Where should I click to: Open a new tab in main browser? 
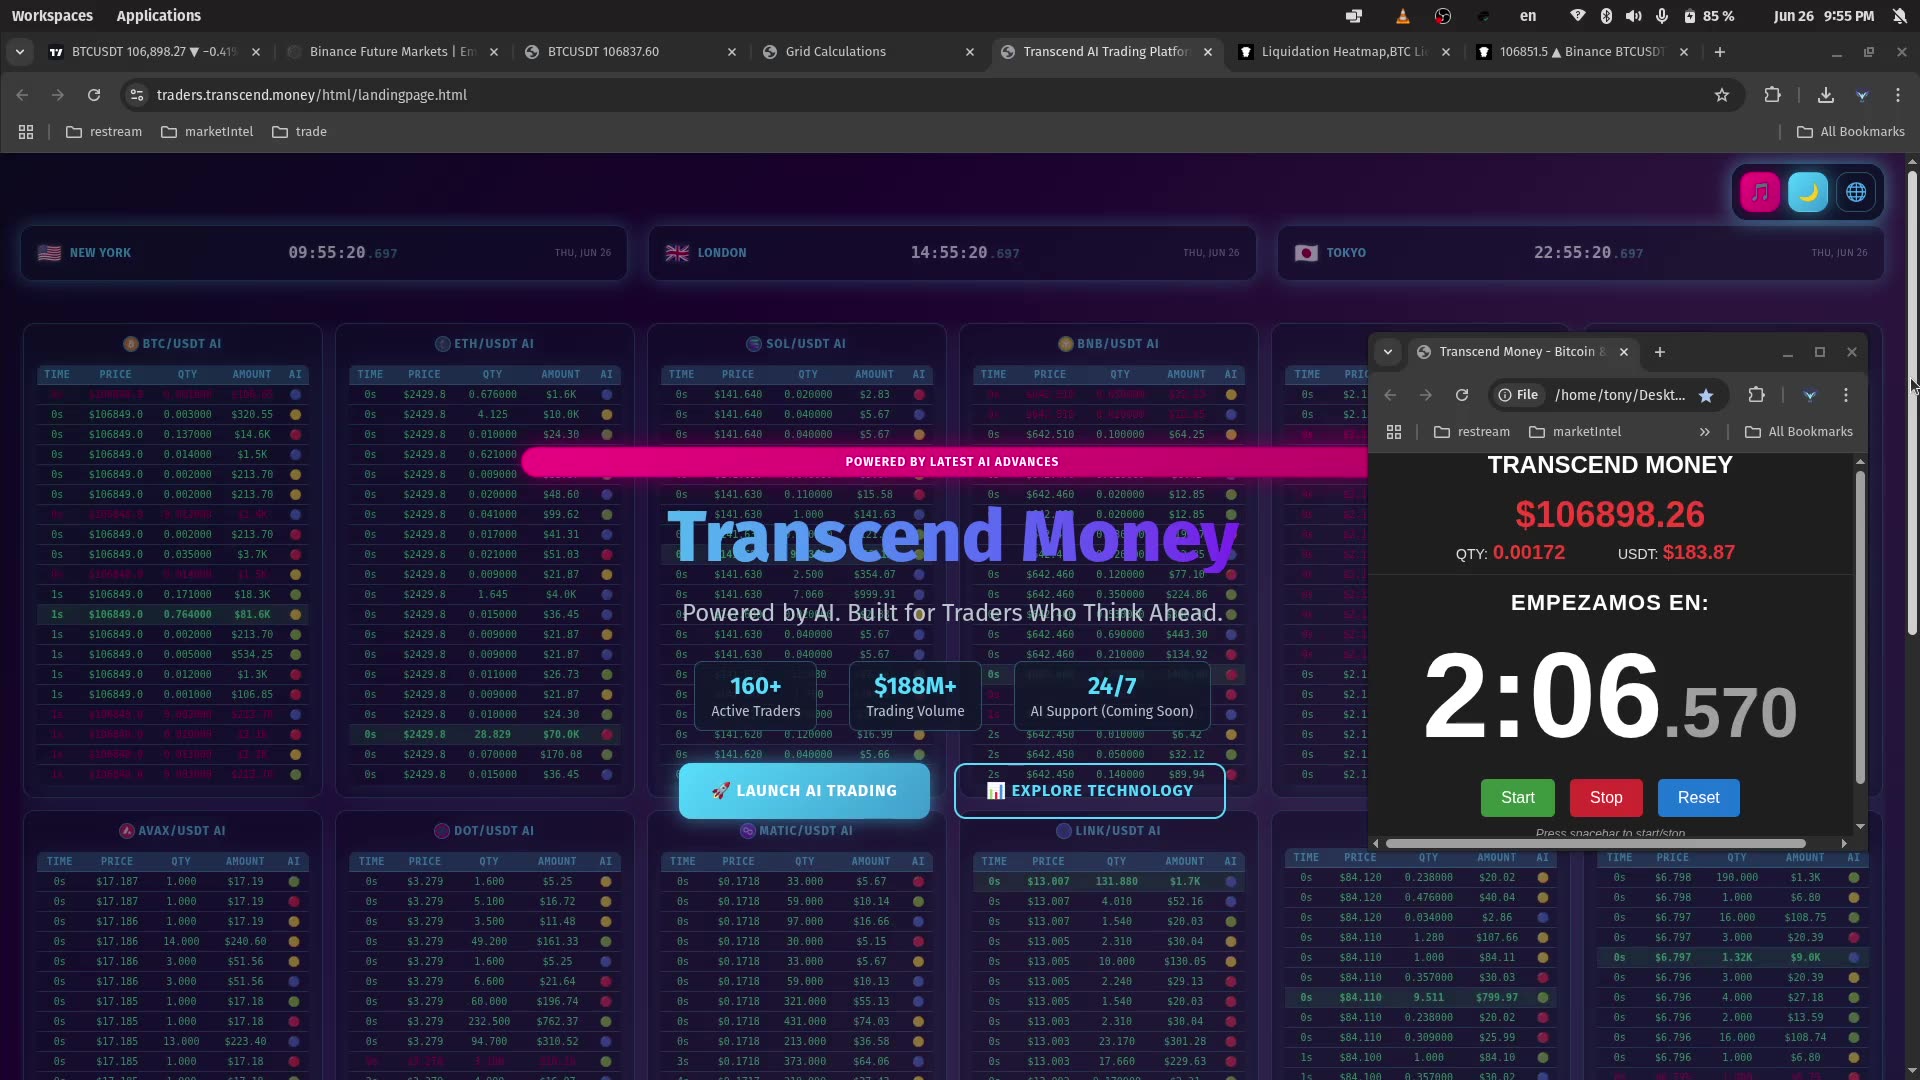1719,52
